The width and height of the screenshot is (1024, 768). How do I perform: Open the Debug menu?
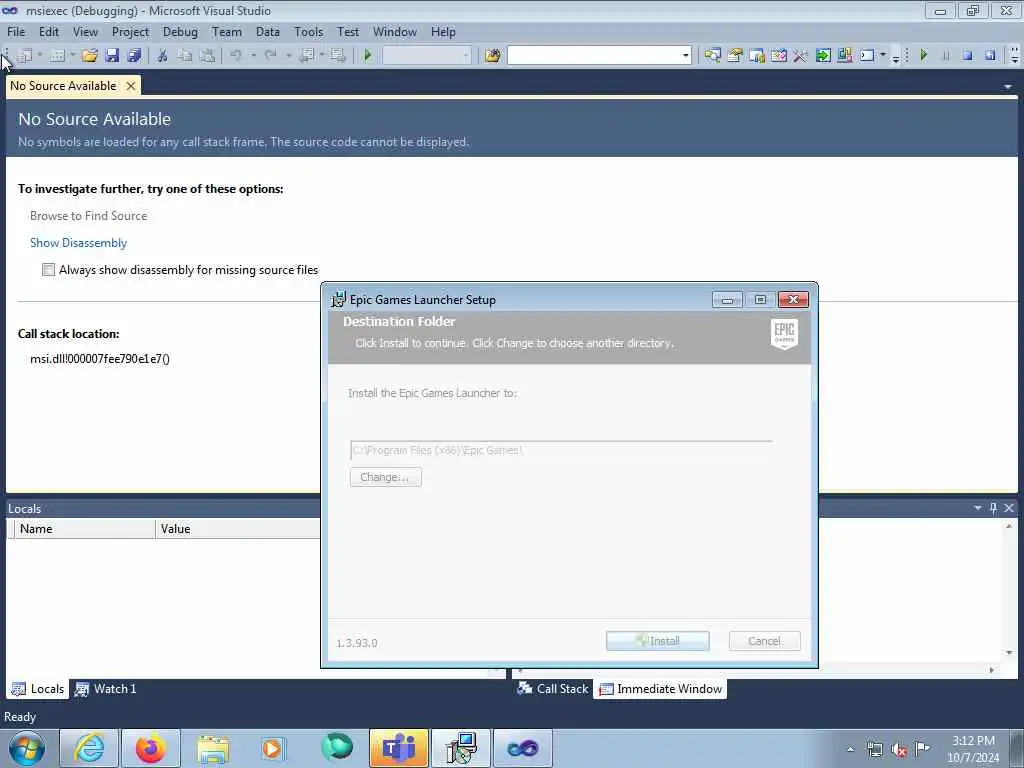click(180, 31)
